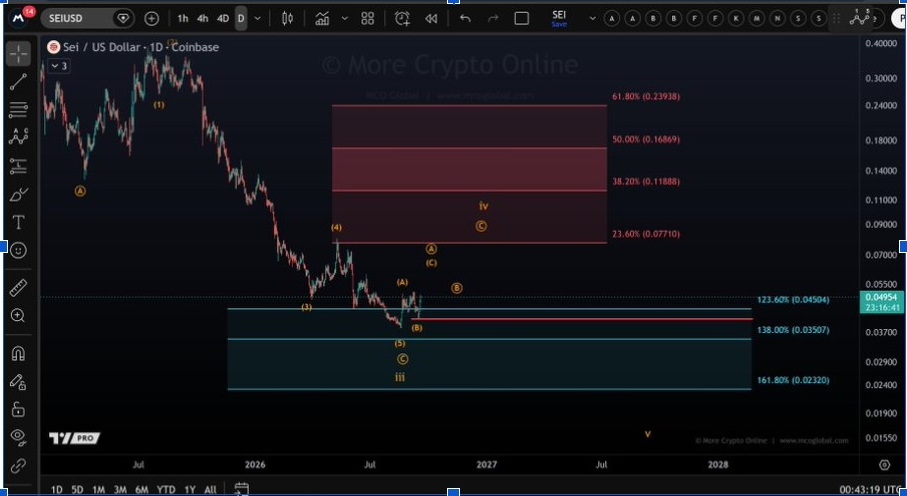Click the 61.80% (0.23938) Fibonacci label
Viewport: 907px width, 496px height.
click(646, 97)
